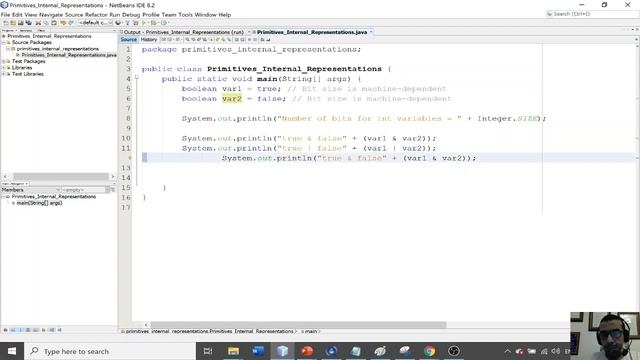
Task: Click right arrow of Projects panel scrollbar
Action: (113, 176)
